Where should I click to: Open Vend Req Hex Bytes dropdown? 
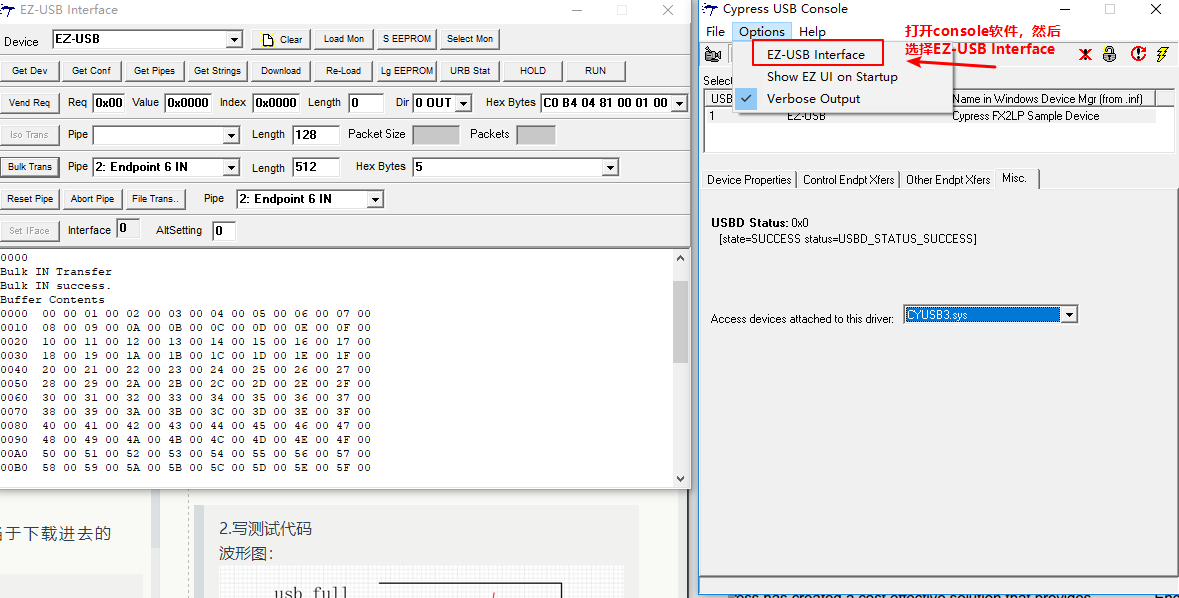coord(680,103)
